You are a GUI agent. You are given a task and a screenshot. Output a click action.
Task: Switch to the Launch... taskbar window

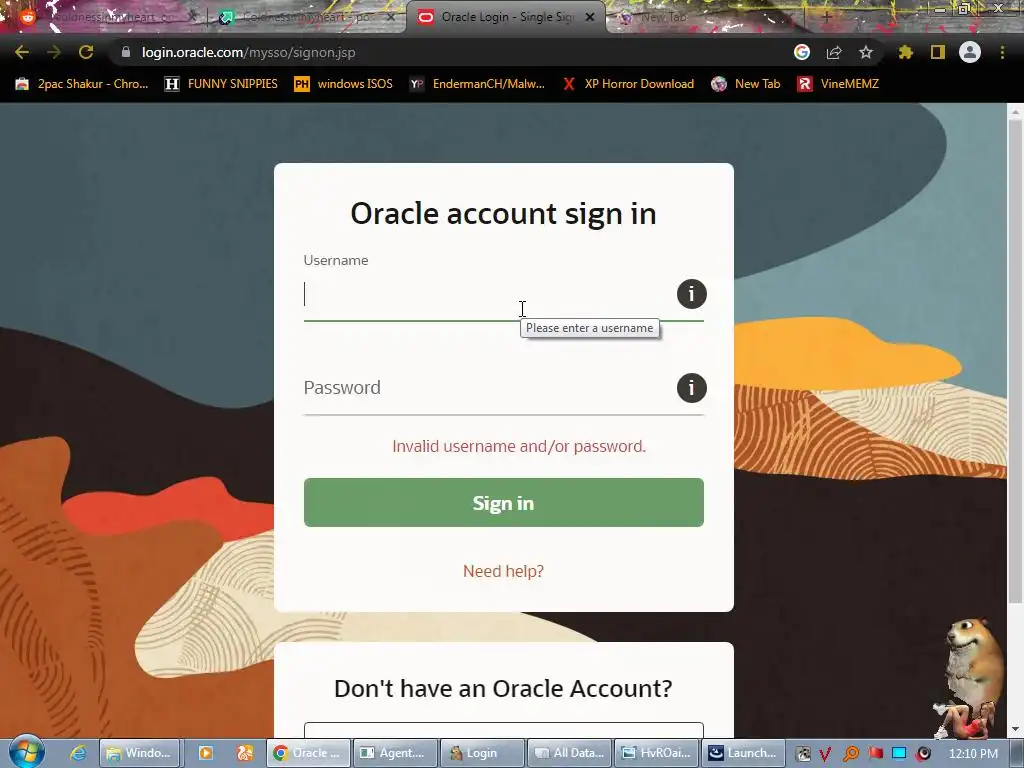[x=744, y=753]
